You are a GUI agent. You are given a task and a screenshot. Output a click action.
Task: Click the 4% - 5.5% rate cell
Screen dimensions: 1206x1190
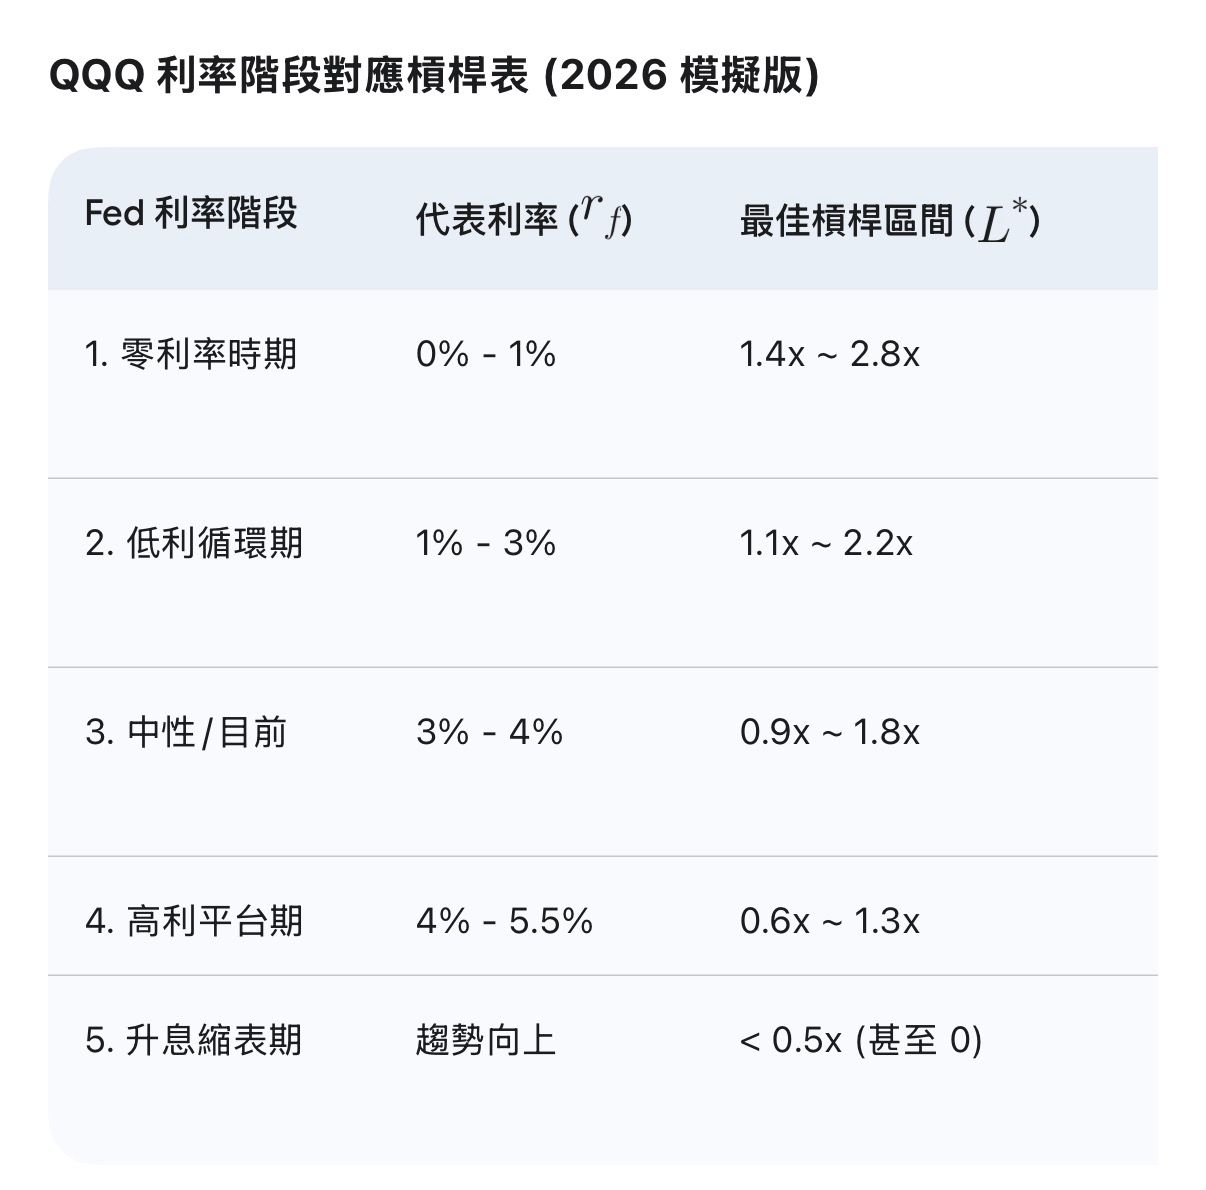504,921
